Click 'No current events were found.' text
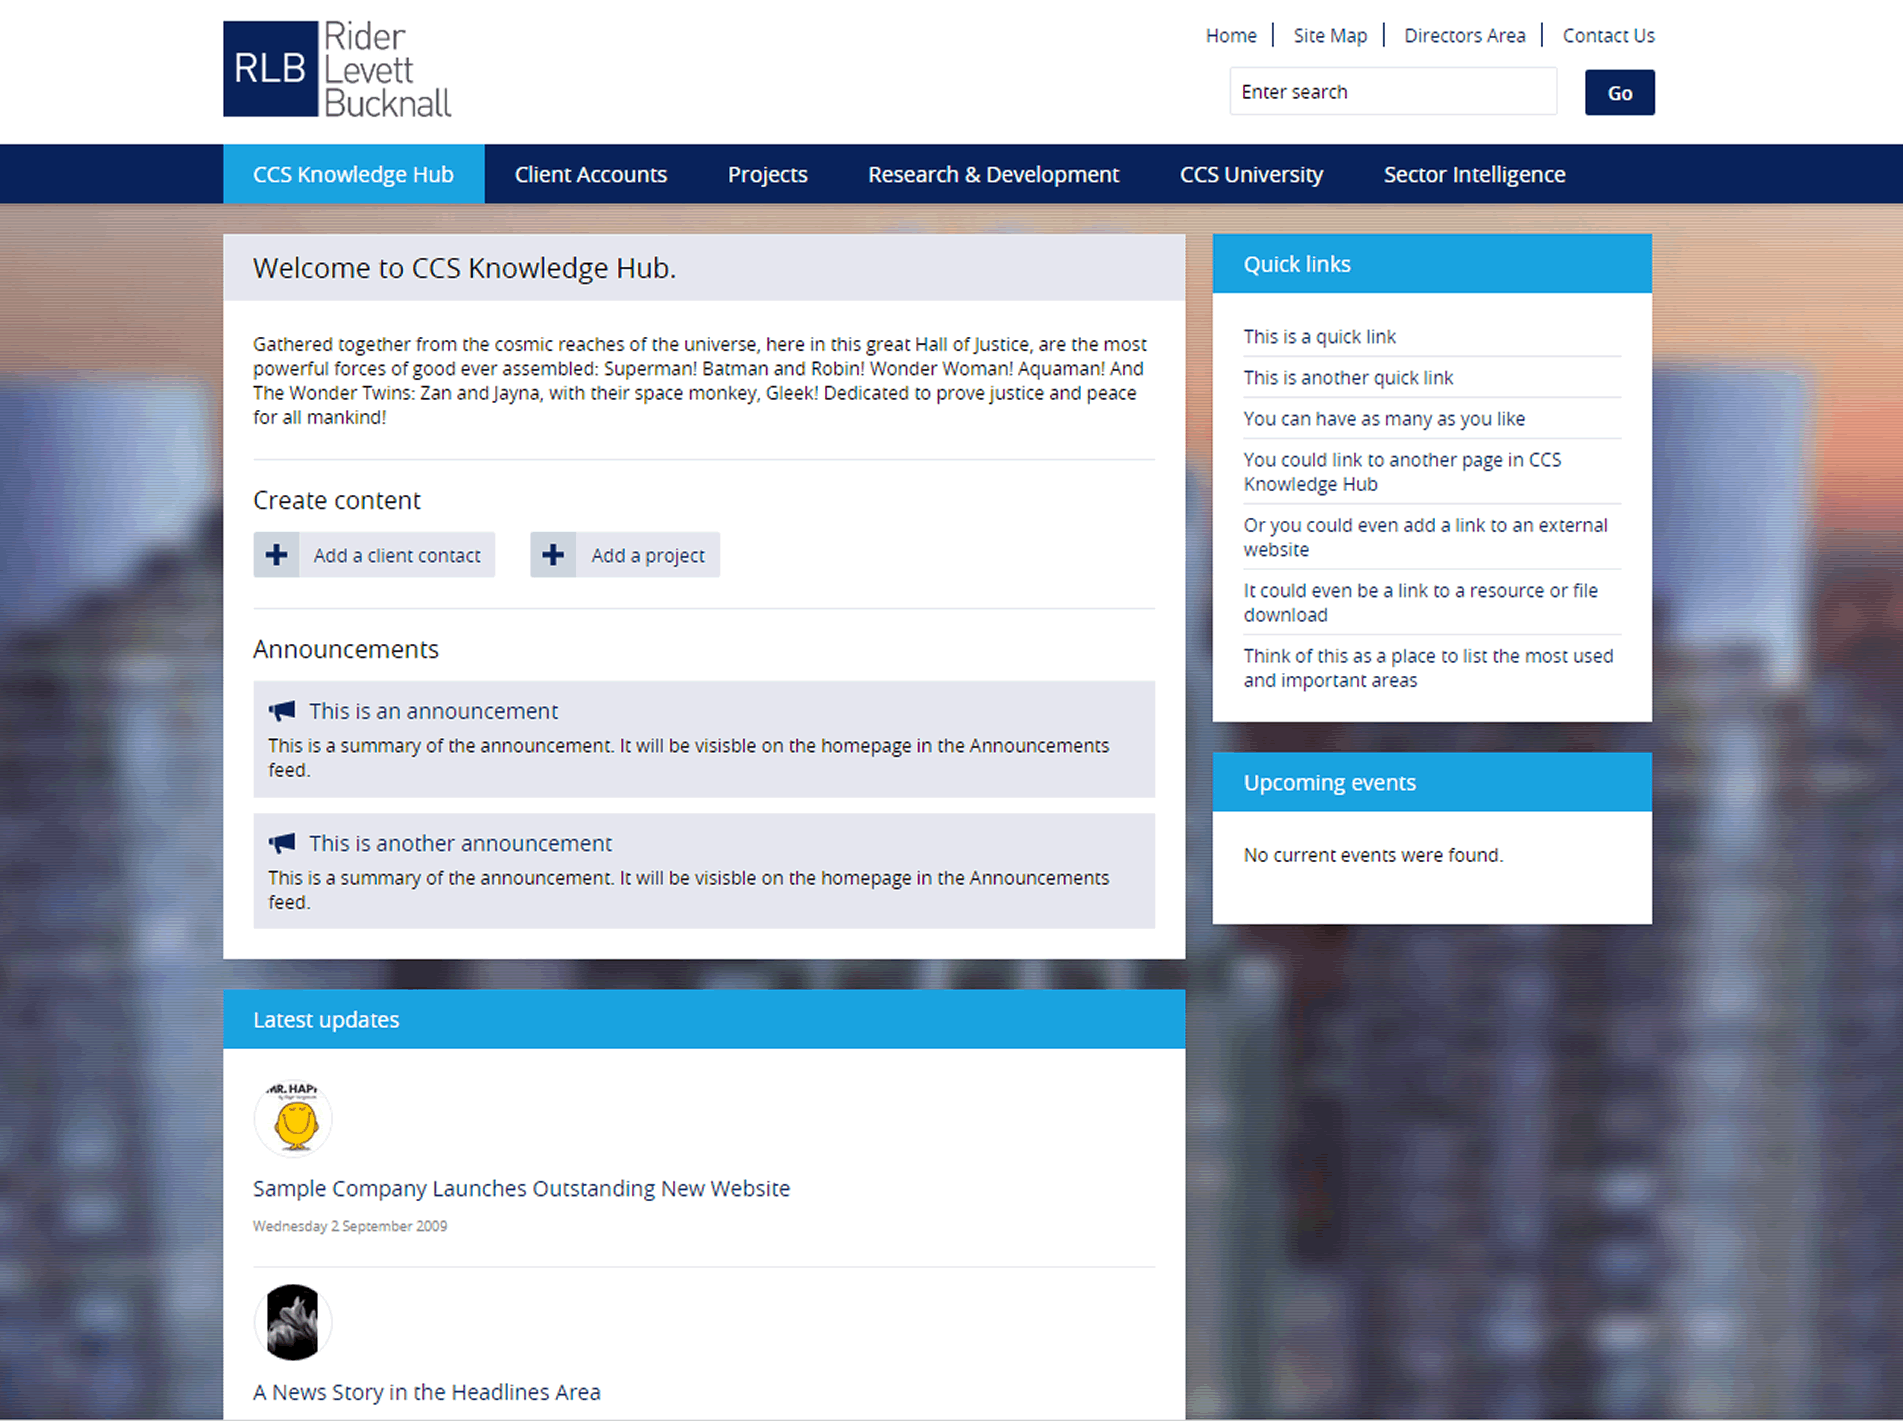Image resolution: width=1903 pixels, height=1421 pixels. (x=1373, y=855)
